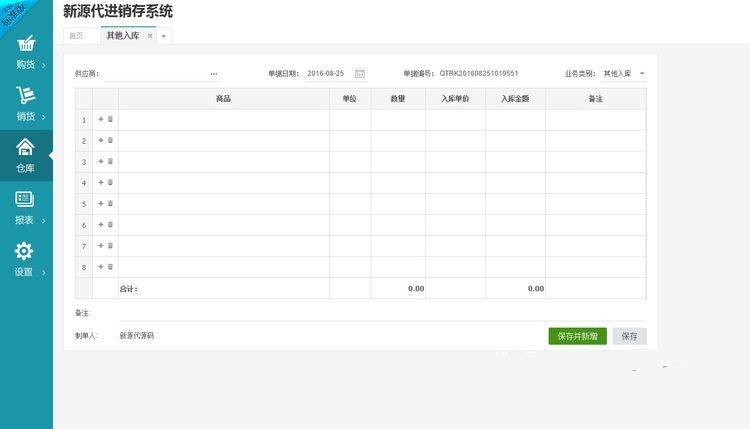Click the 数量 column header
The width and height of the screenshot is (750, 429).
point(398,99)
